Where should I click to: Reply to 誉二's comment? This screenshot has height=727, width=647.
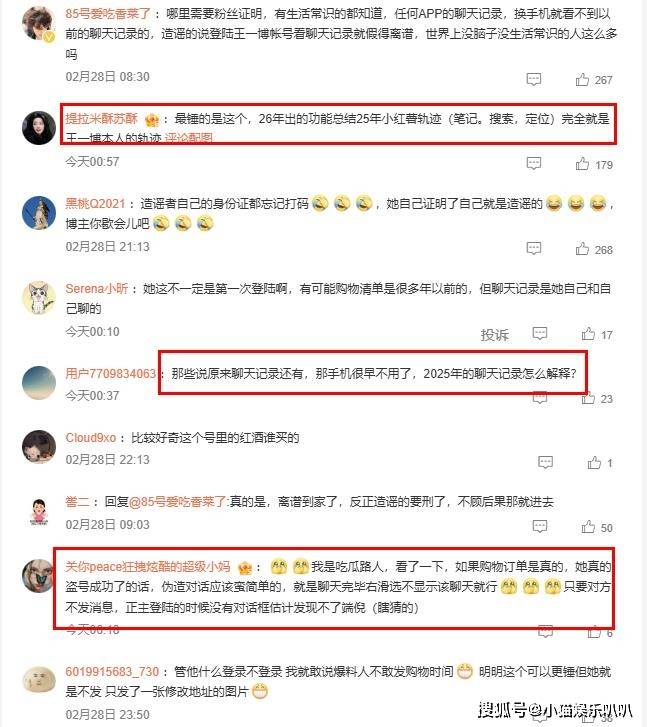coord(540,526)
